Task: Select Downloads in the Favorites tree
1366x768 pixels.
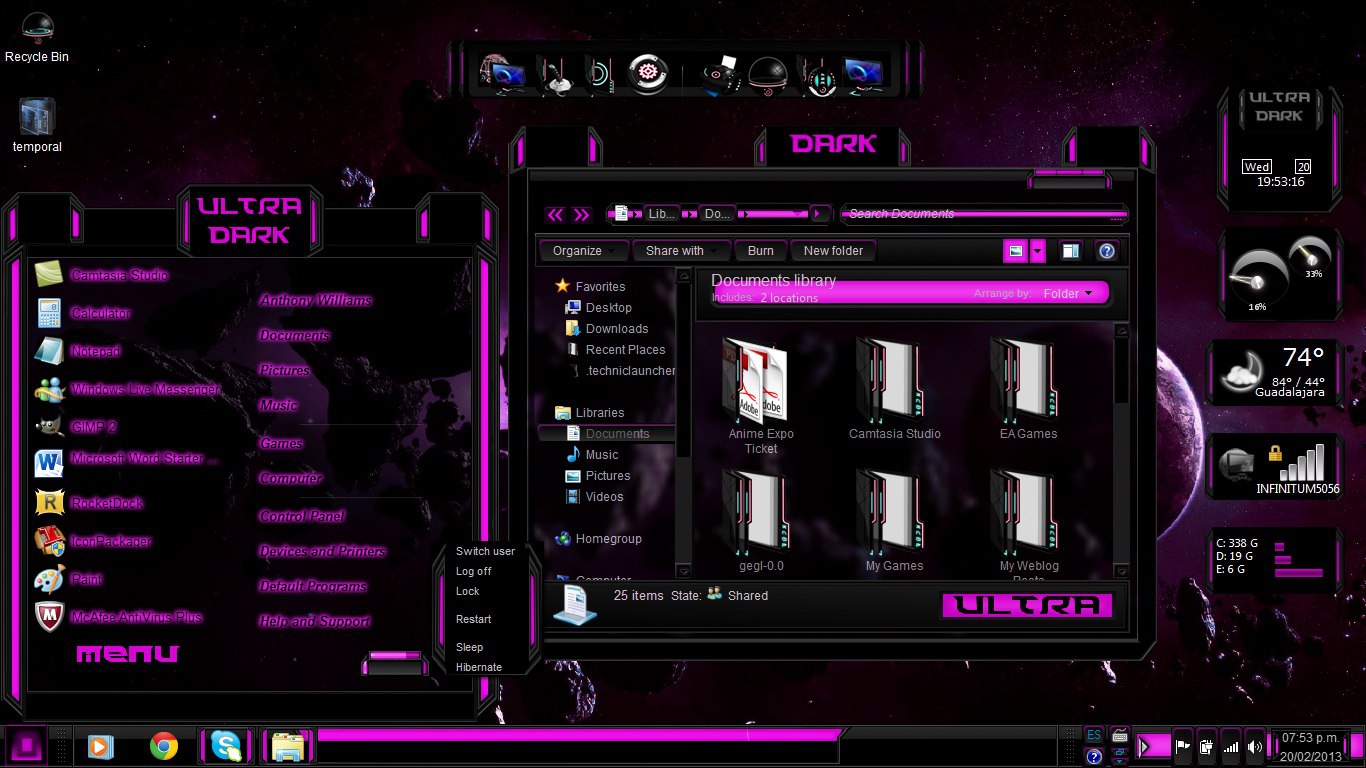Action: point(617,328)
